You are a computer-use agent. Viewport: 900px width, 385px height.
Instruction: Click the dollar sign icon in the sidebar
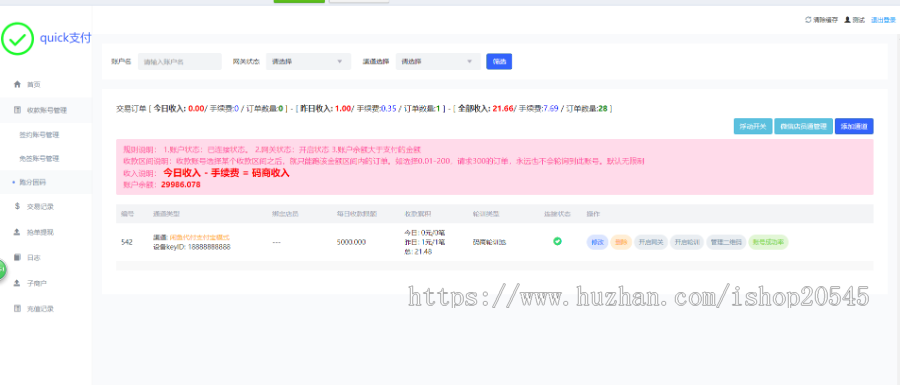coord(17,206)
